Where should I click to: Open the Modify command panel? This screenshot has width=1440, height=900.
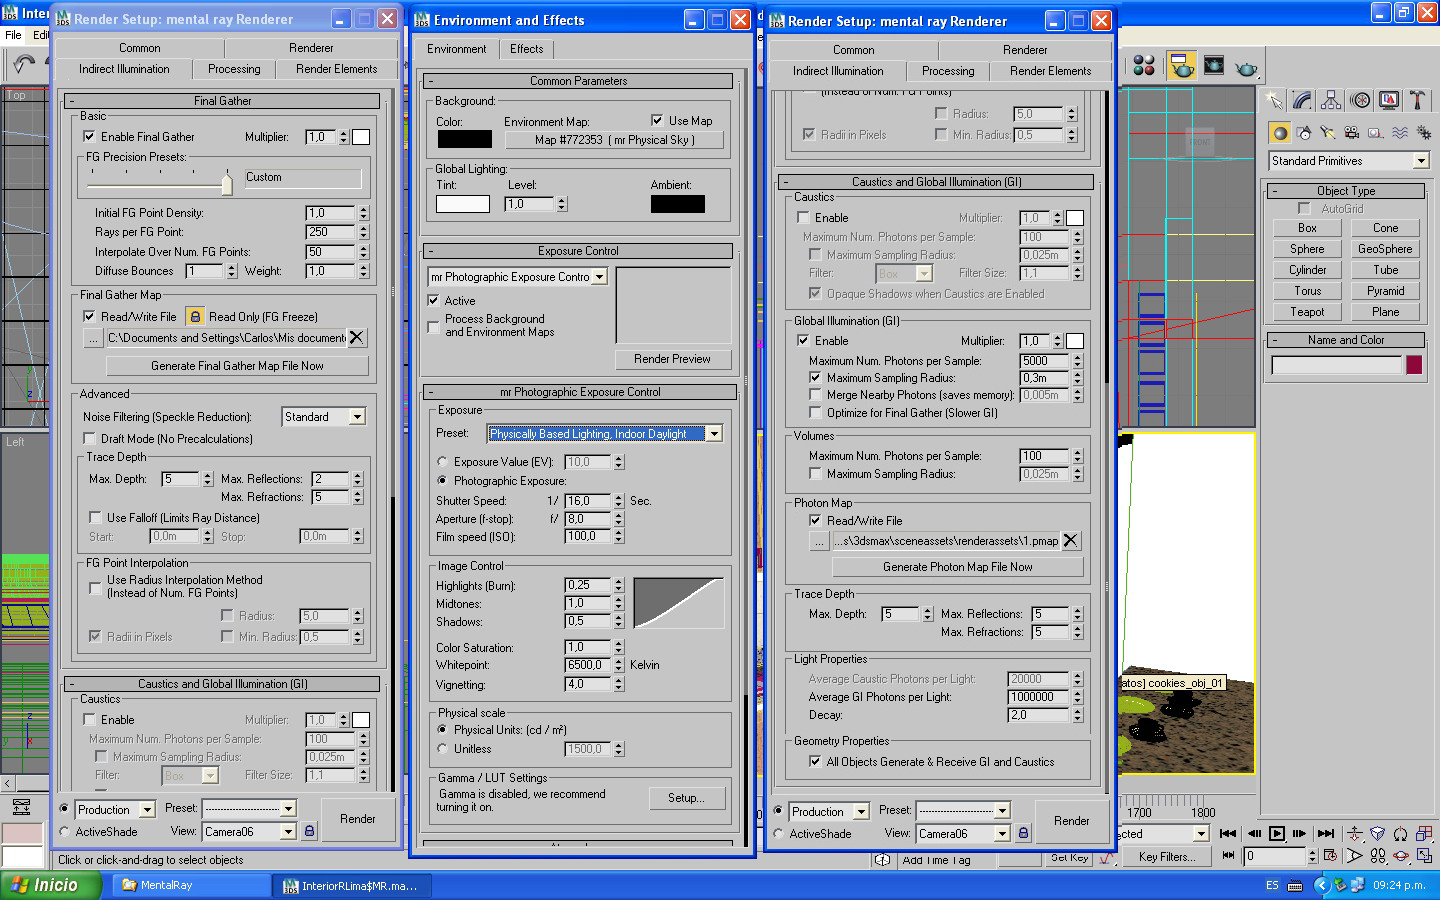[x=1302, y=100]
